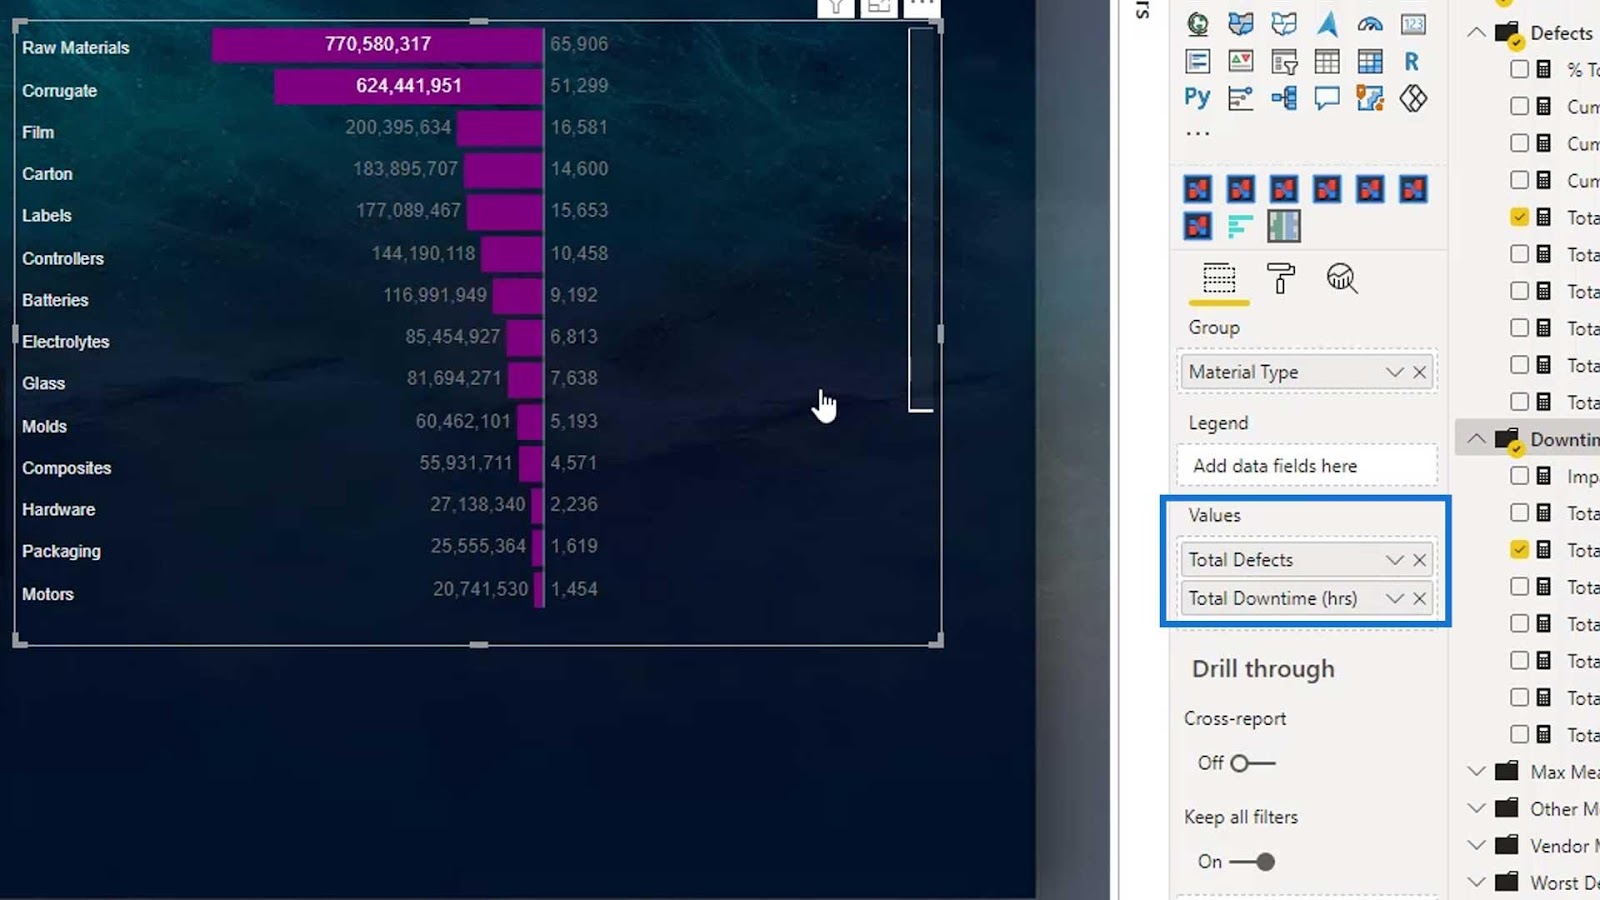
Task: Select the Python (Py) visual icon
Action: point(1197,98)
